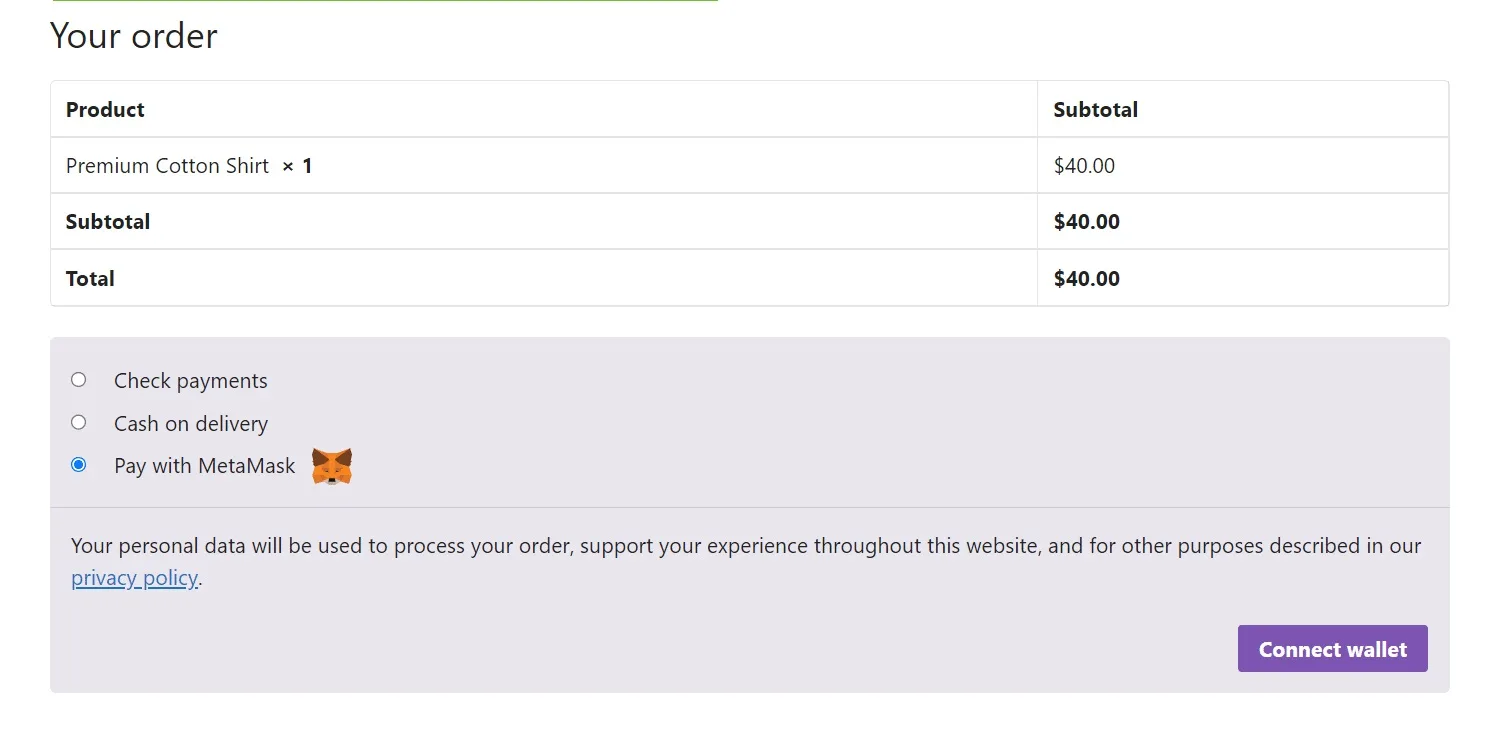Screen dimensions: 1496x740
Task: Click the Subtotal row label
Action: pyautogui.click(x=107, y=221)
